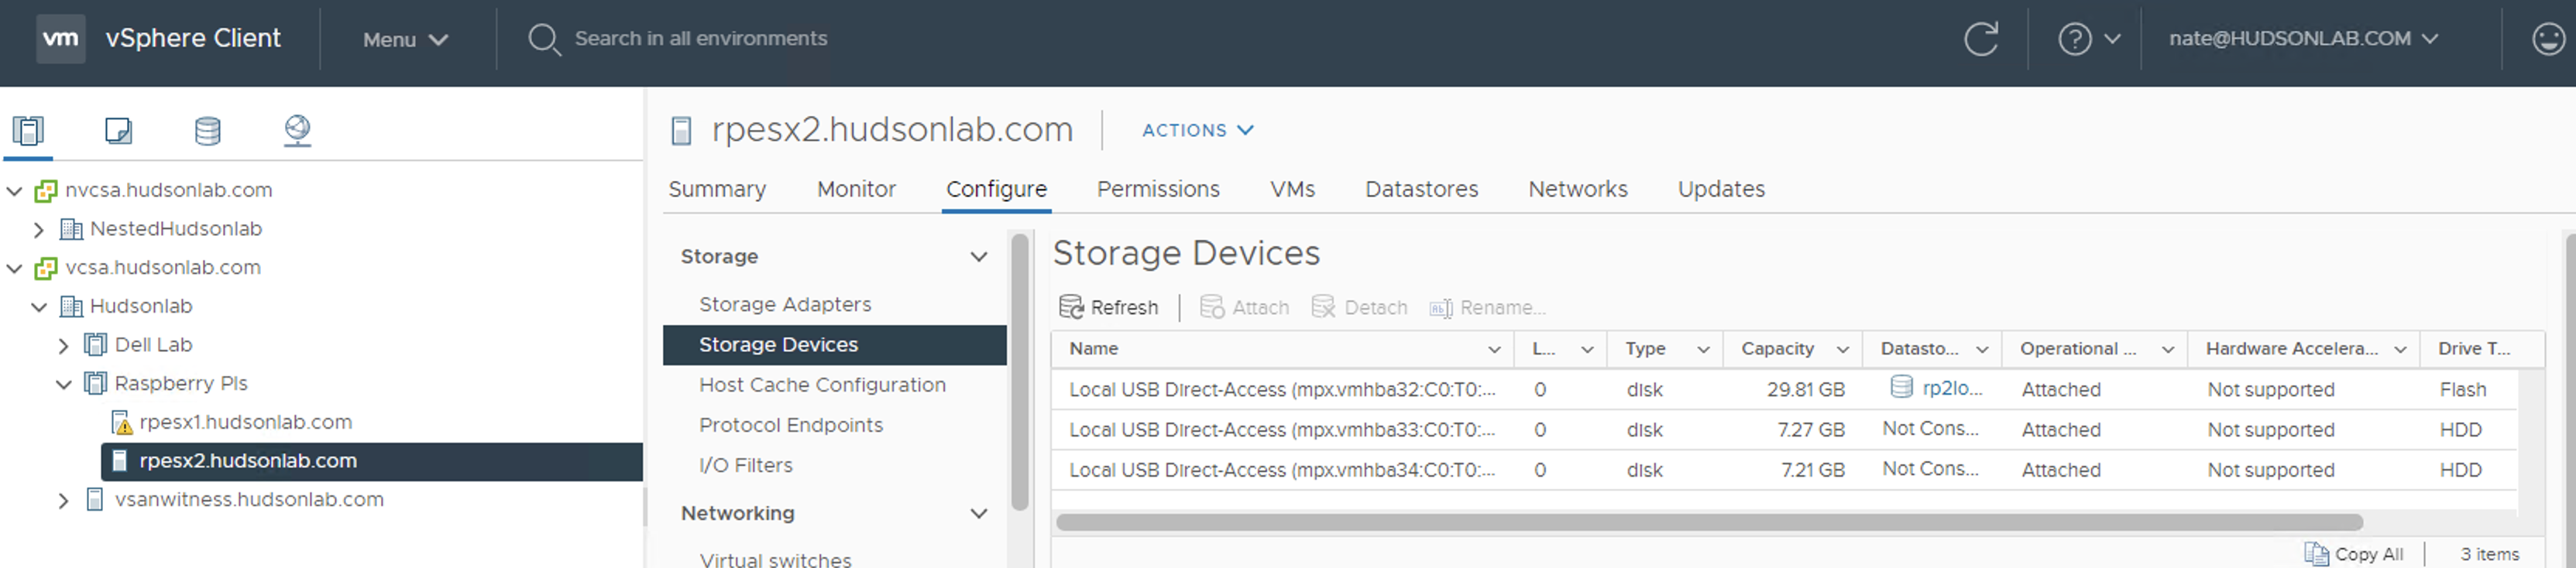2576x568 pixels.
Task: Collapse the Storage section chevron
Action: coord(979,257)
